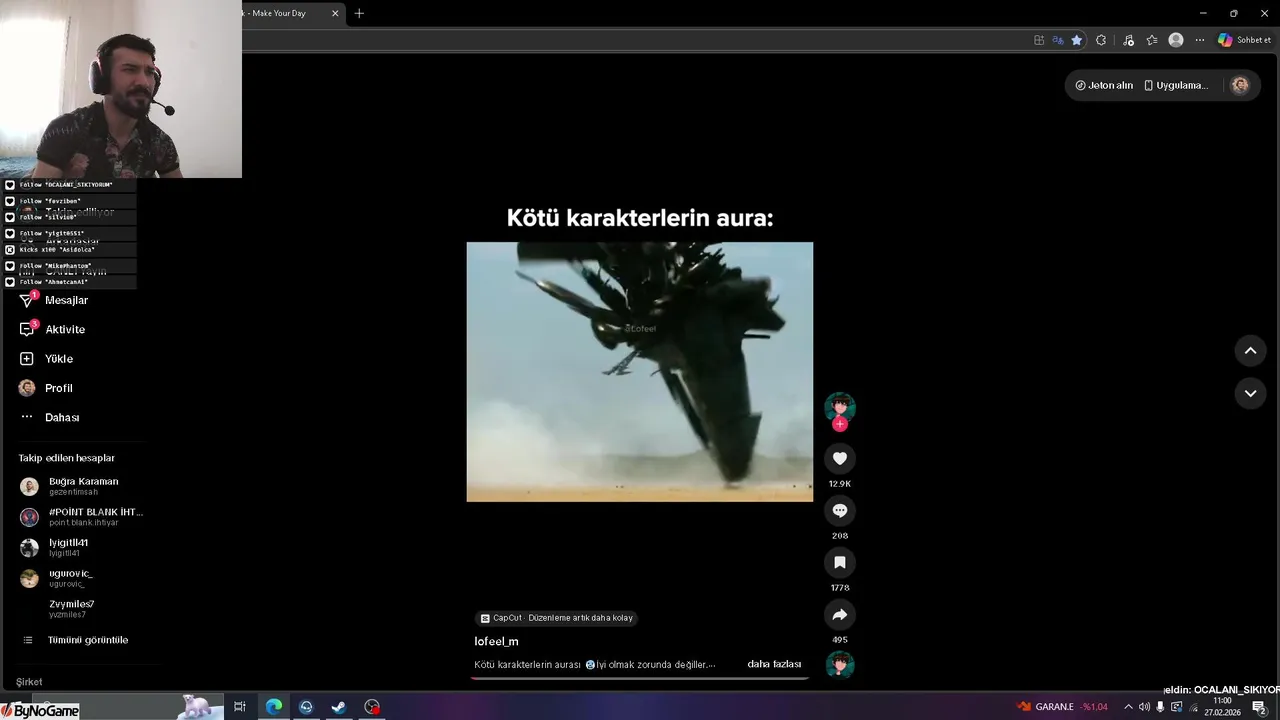
Task: Click the Microsoft Edge taskbar icon
Action: point(273,707)
